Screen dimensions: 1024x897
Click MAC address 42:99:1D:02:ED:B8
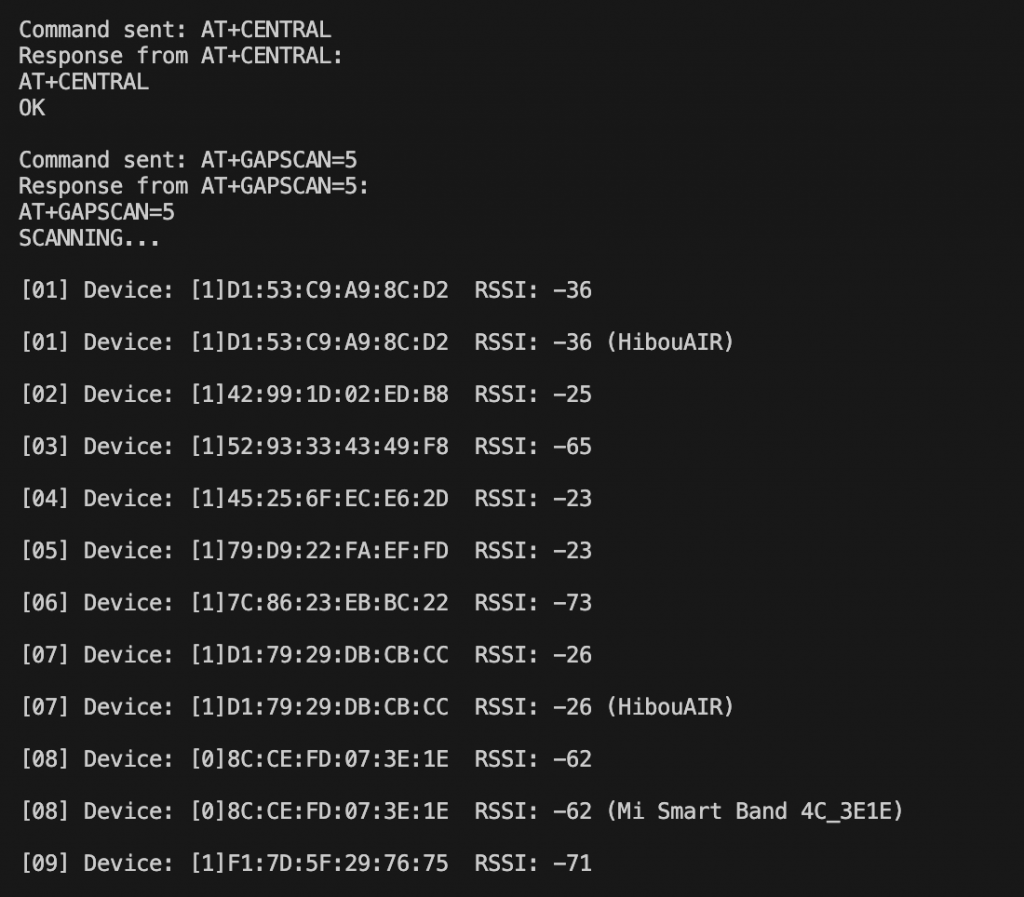pyautogui.click(x=338, y=394)
